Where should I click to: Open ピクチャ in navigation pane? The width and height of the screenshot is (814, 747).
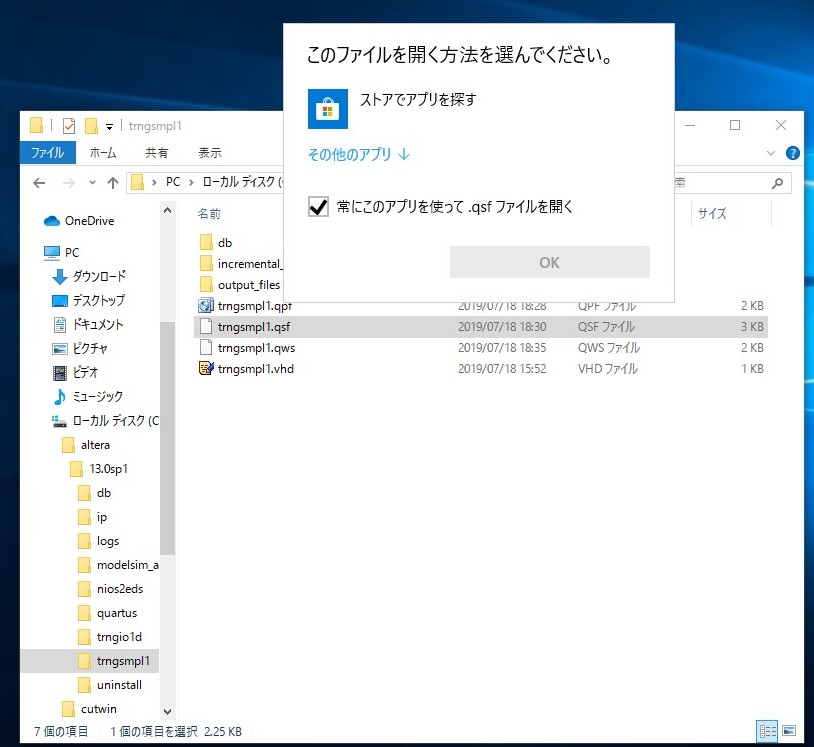[79, 349]
